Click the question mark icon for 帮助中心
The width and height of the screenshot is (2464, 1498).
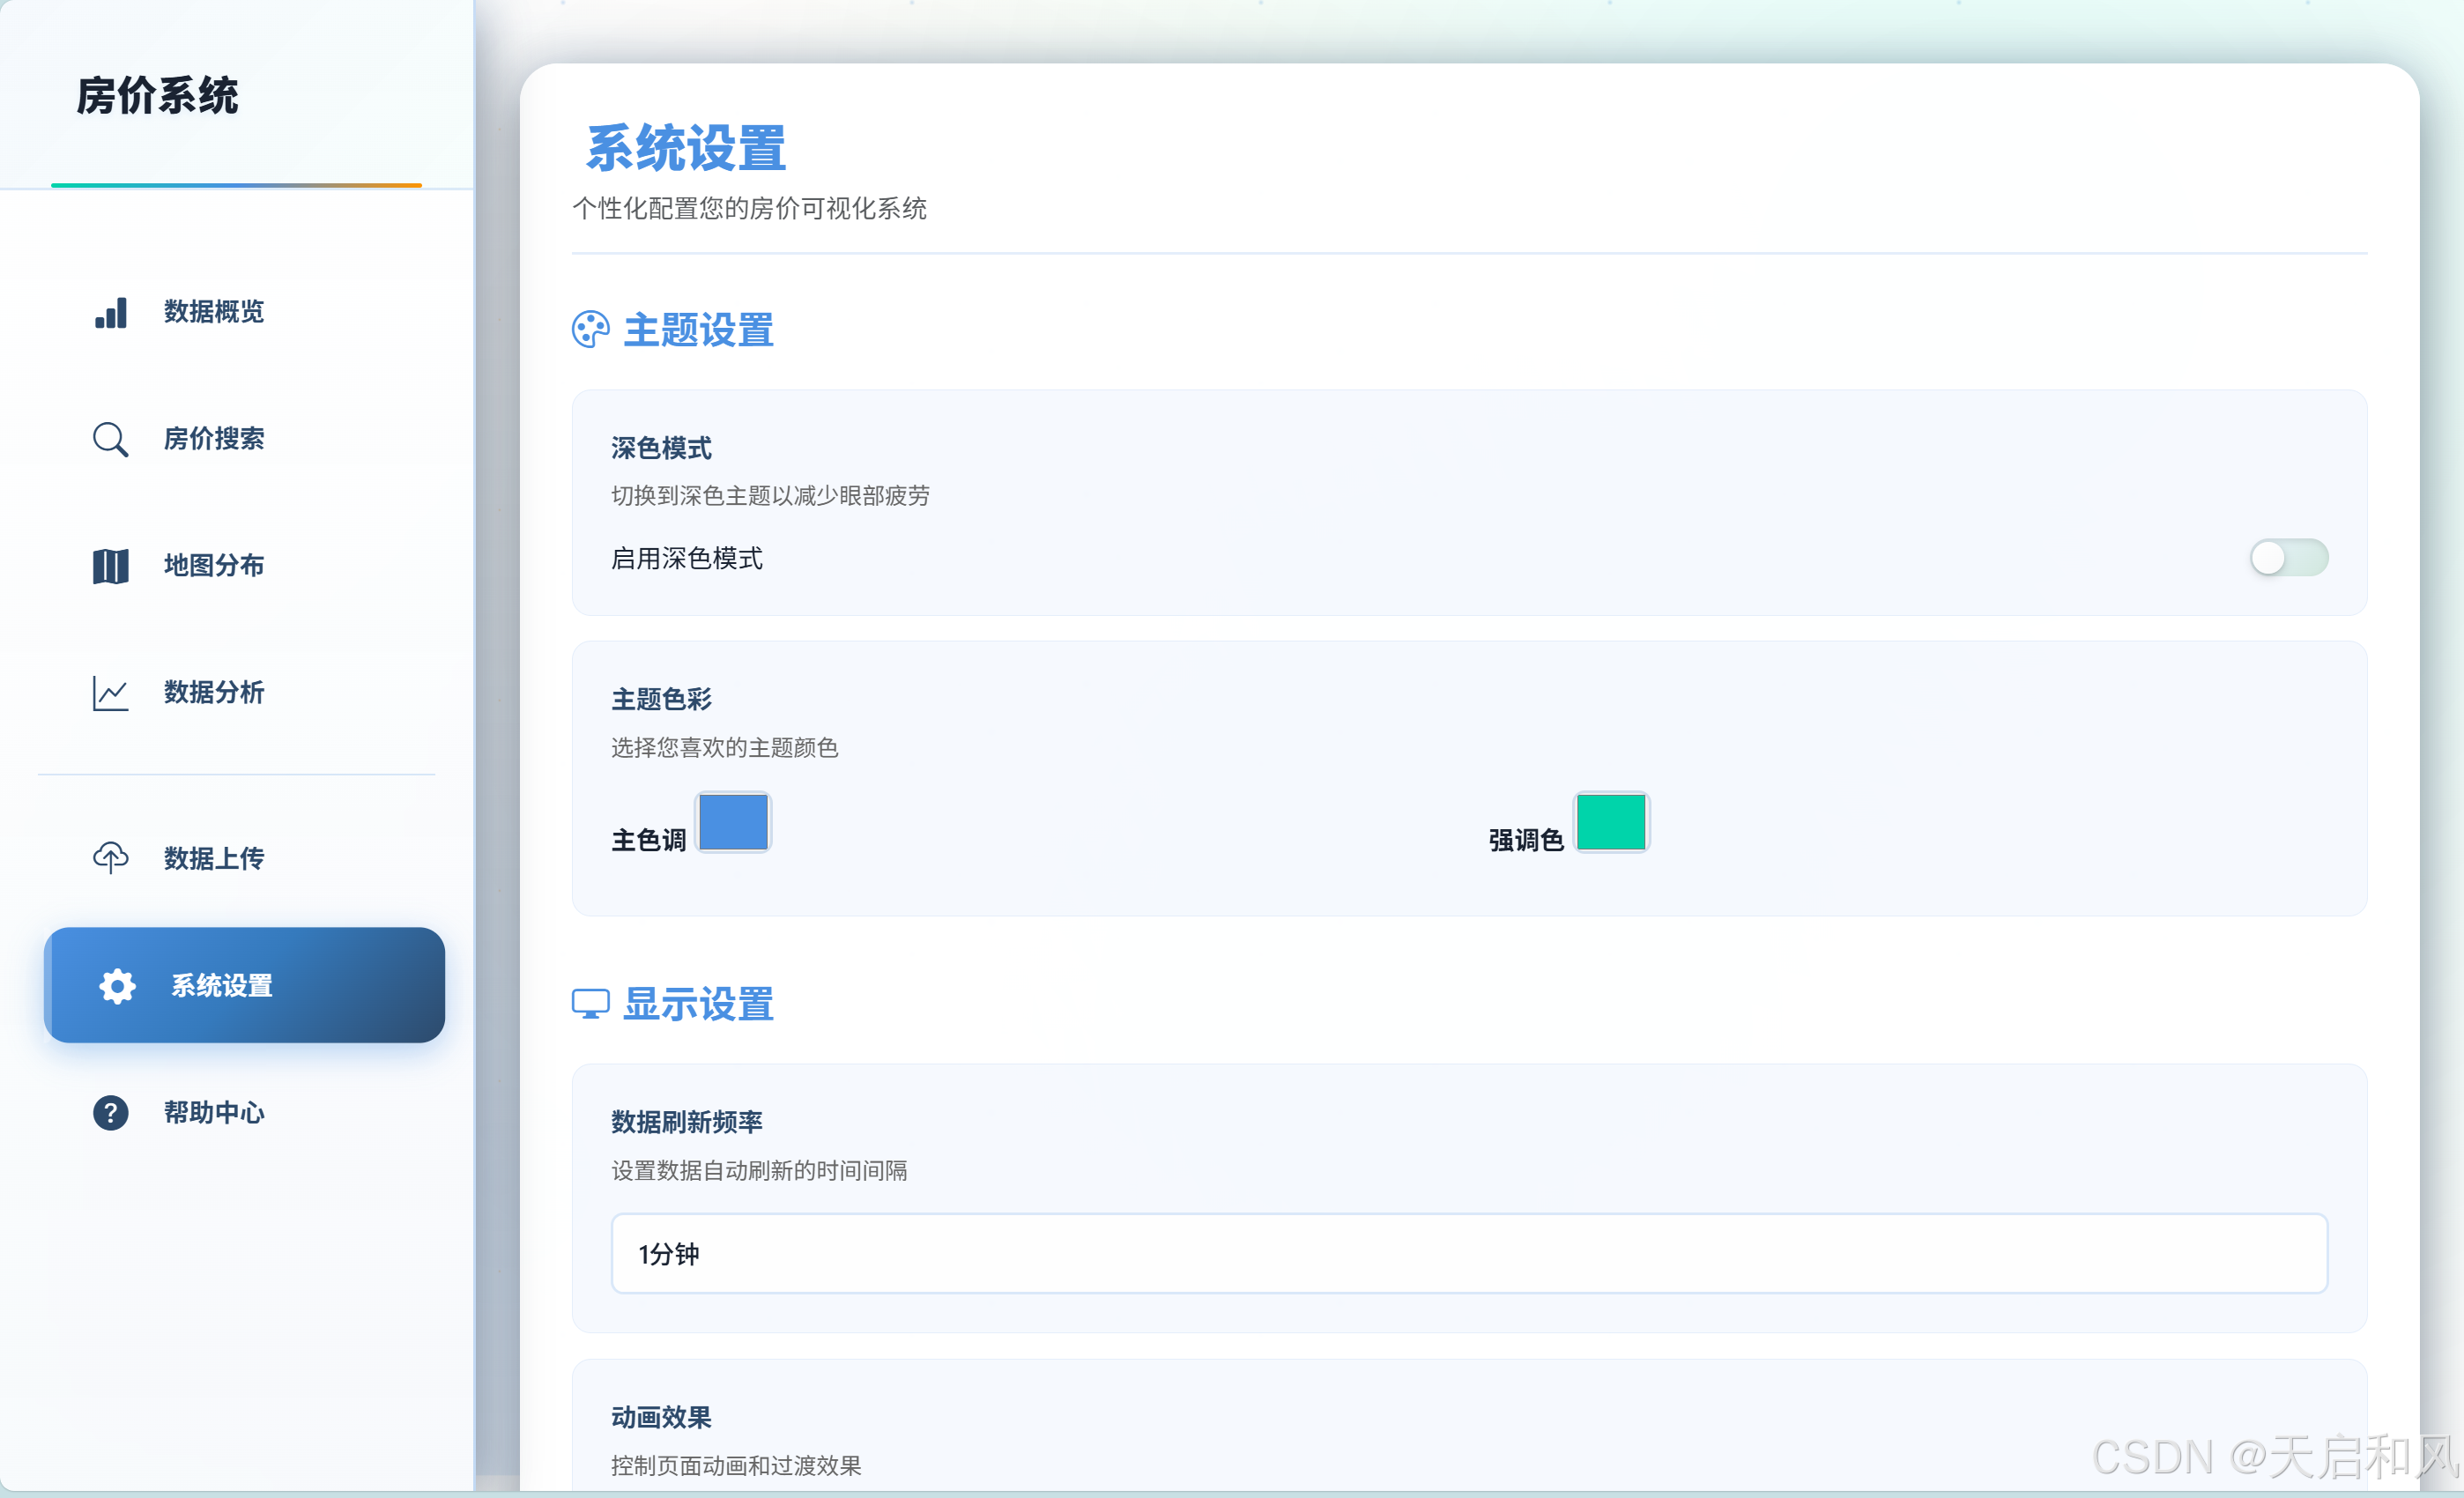(111, 1113)
